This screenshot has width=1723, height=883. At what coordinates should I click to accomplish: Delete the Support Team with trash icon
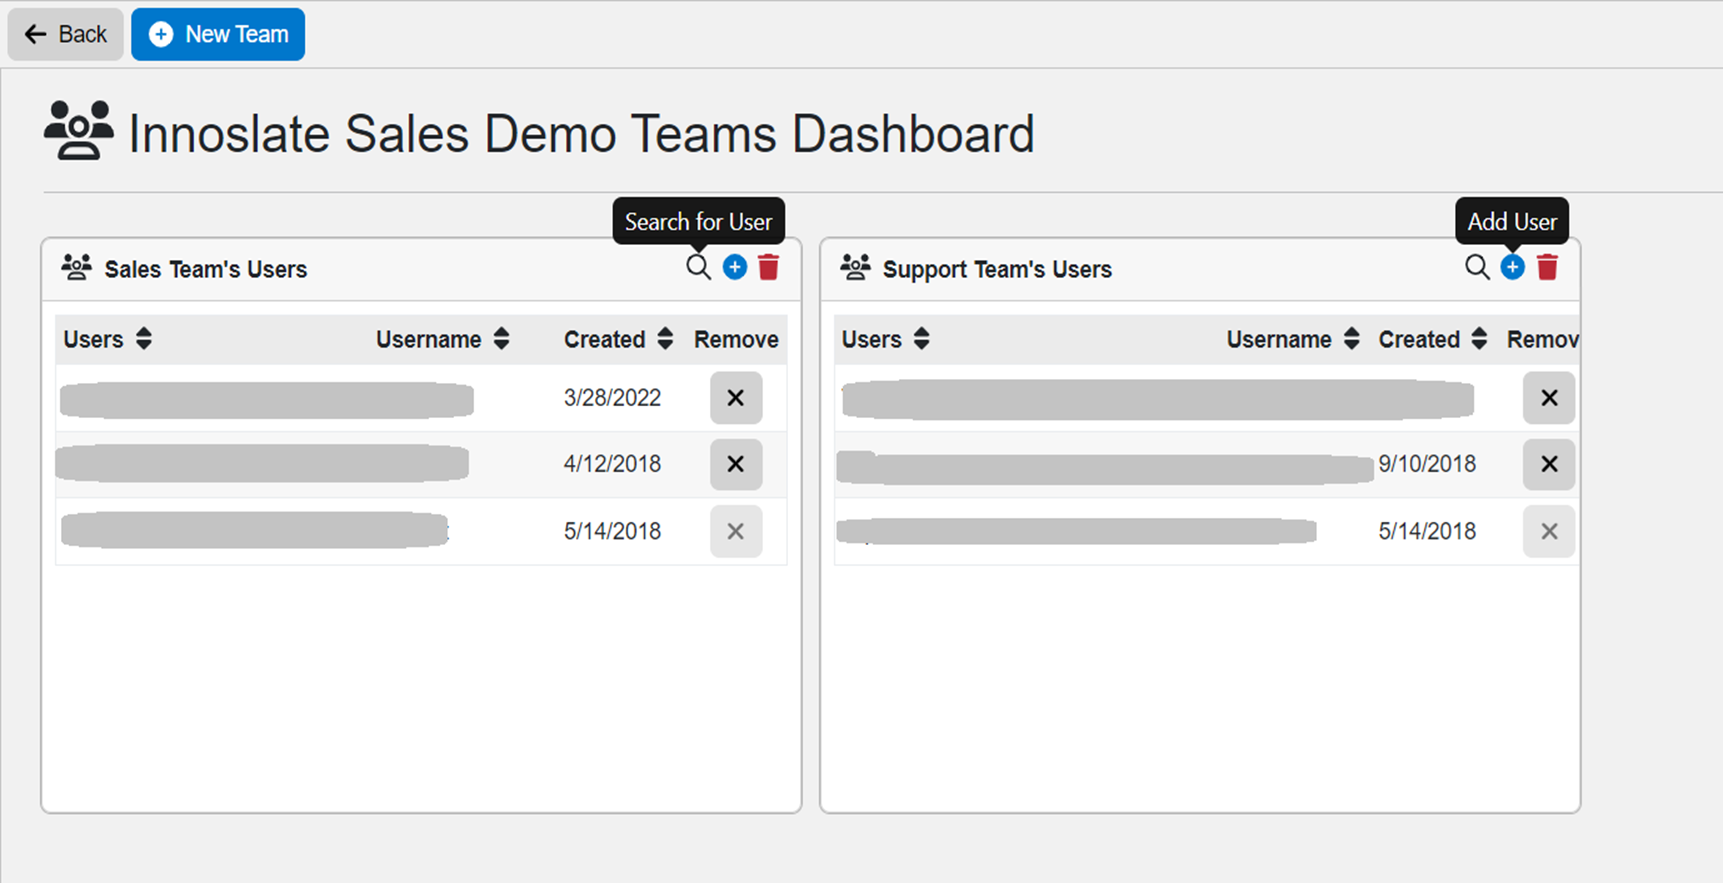point(1547,268)
